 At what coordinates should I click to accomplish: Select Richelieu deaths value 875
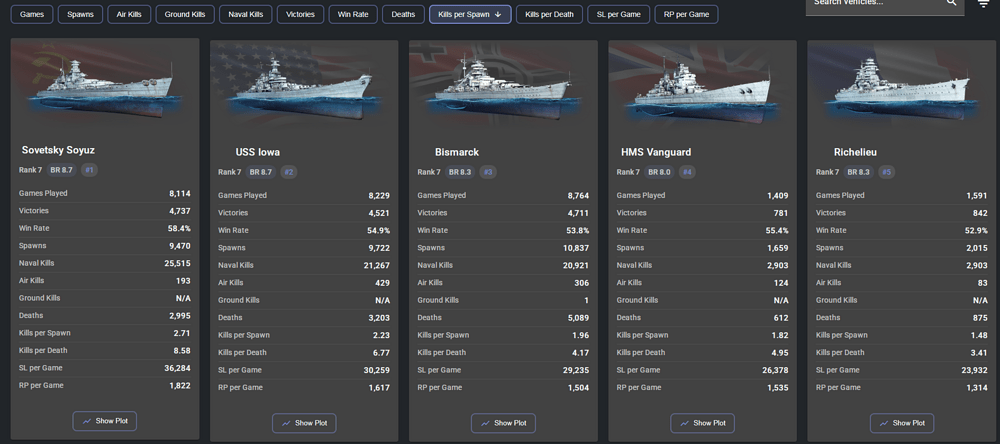980,318
